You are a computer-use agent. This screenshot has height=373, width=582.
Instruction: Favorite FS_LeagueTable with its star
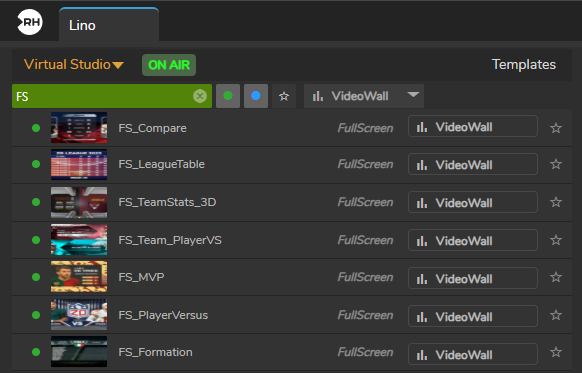pos(556,164)
